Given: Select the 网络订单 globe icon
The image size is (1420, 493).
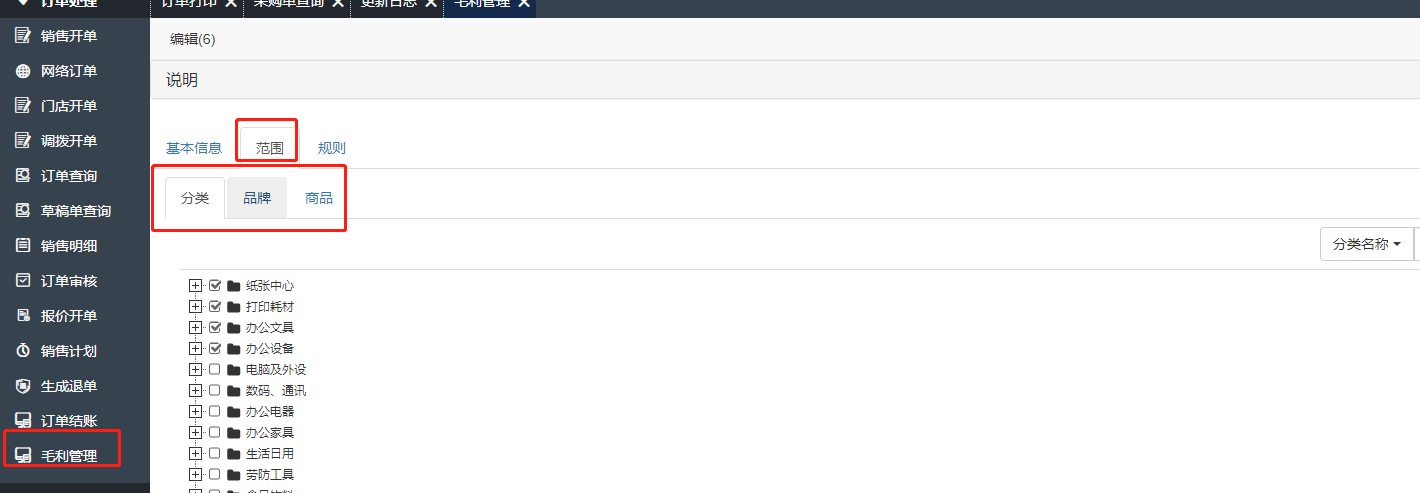Looking at the screenshot, I should tap(23, 71).
